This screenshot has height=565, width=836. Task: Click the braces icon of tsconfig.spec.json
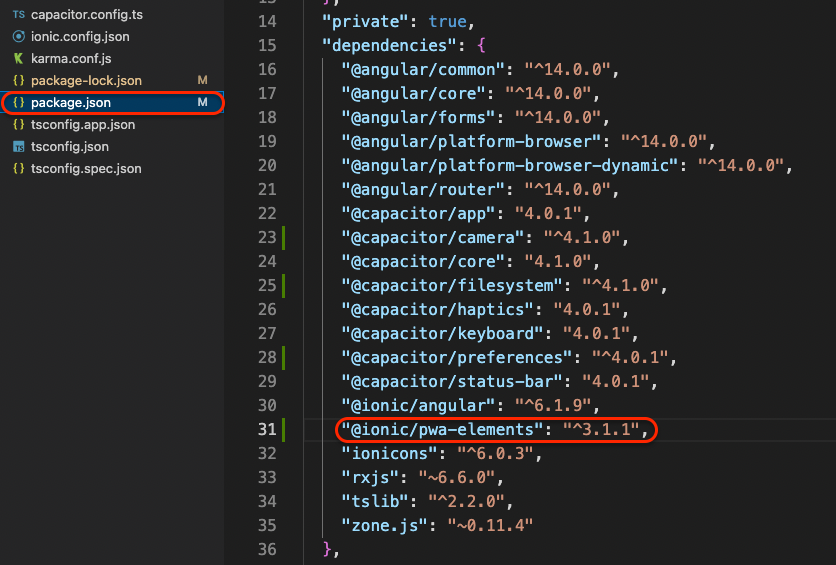click(x=19, y=168)
